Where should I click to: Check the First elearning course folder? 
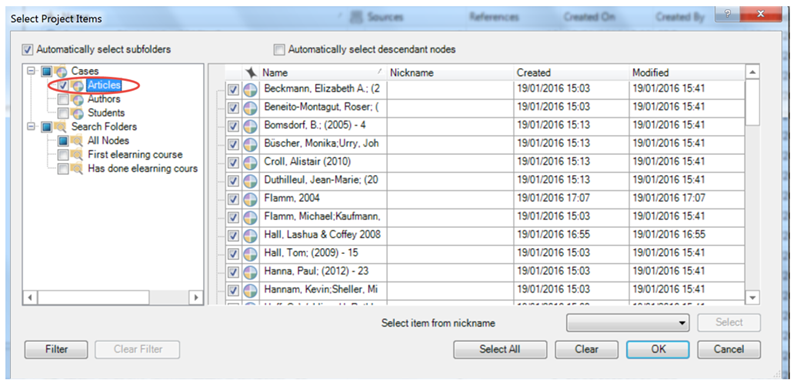pos(63,155)
